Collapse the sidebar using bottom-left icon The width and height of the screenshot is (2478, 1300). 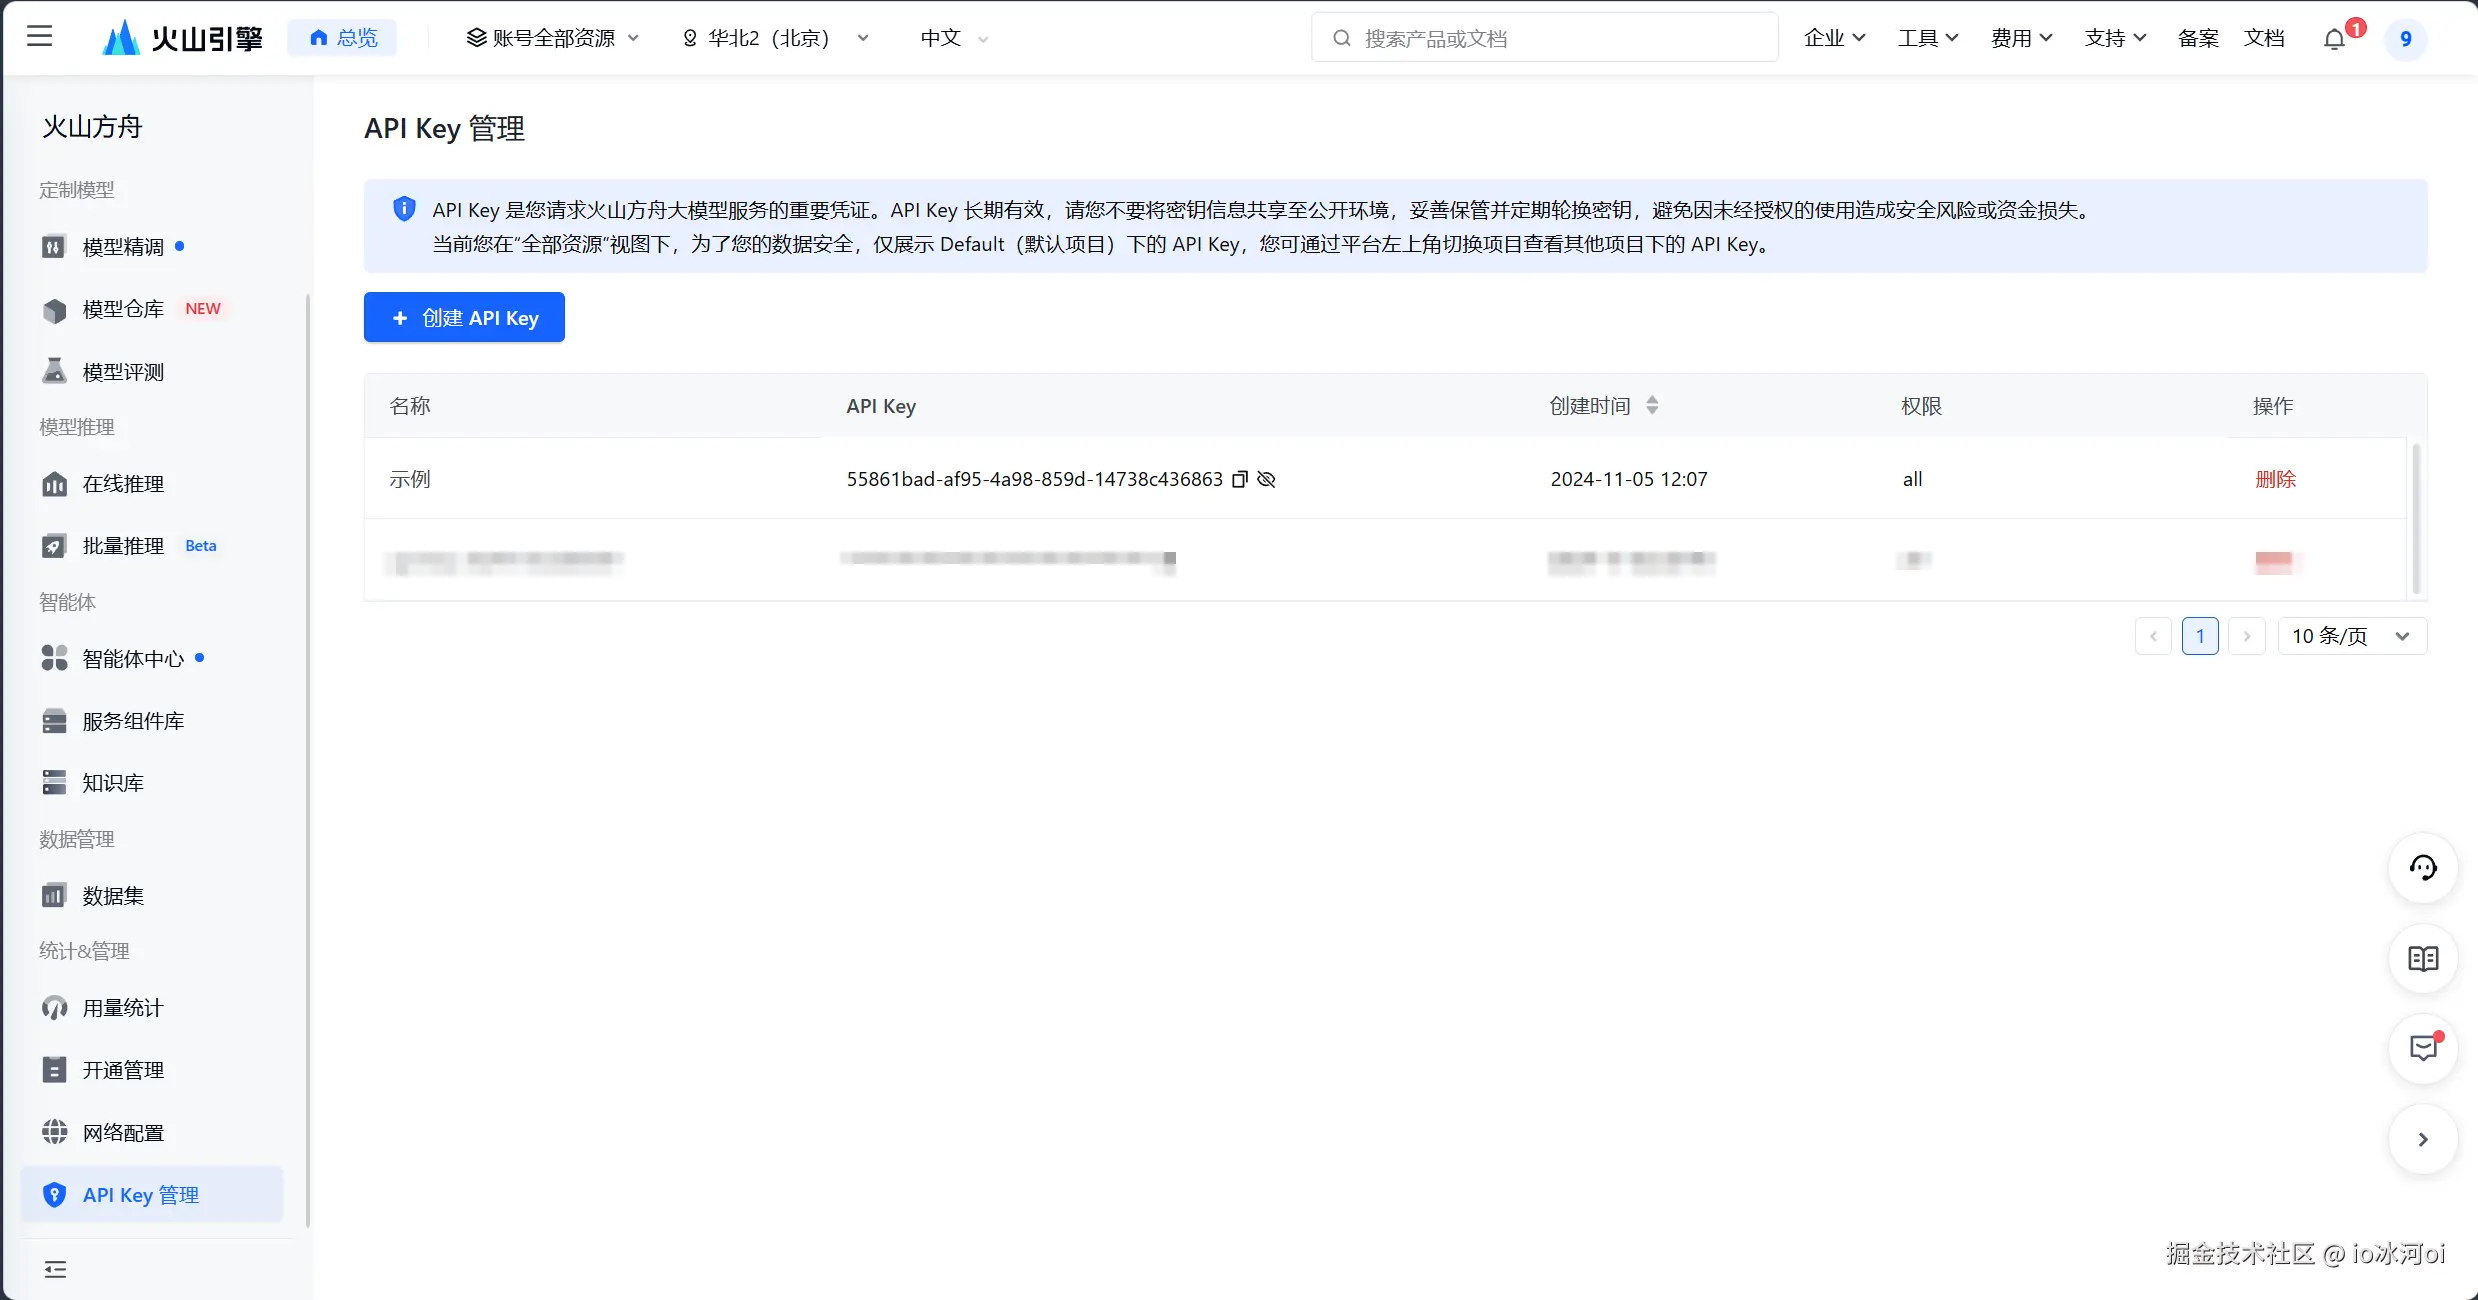55,1269
